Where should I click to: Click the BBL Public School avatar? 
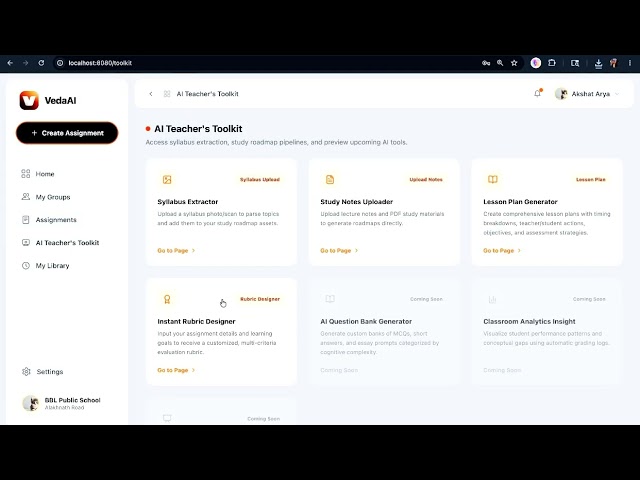coord(31,403)
